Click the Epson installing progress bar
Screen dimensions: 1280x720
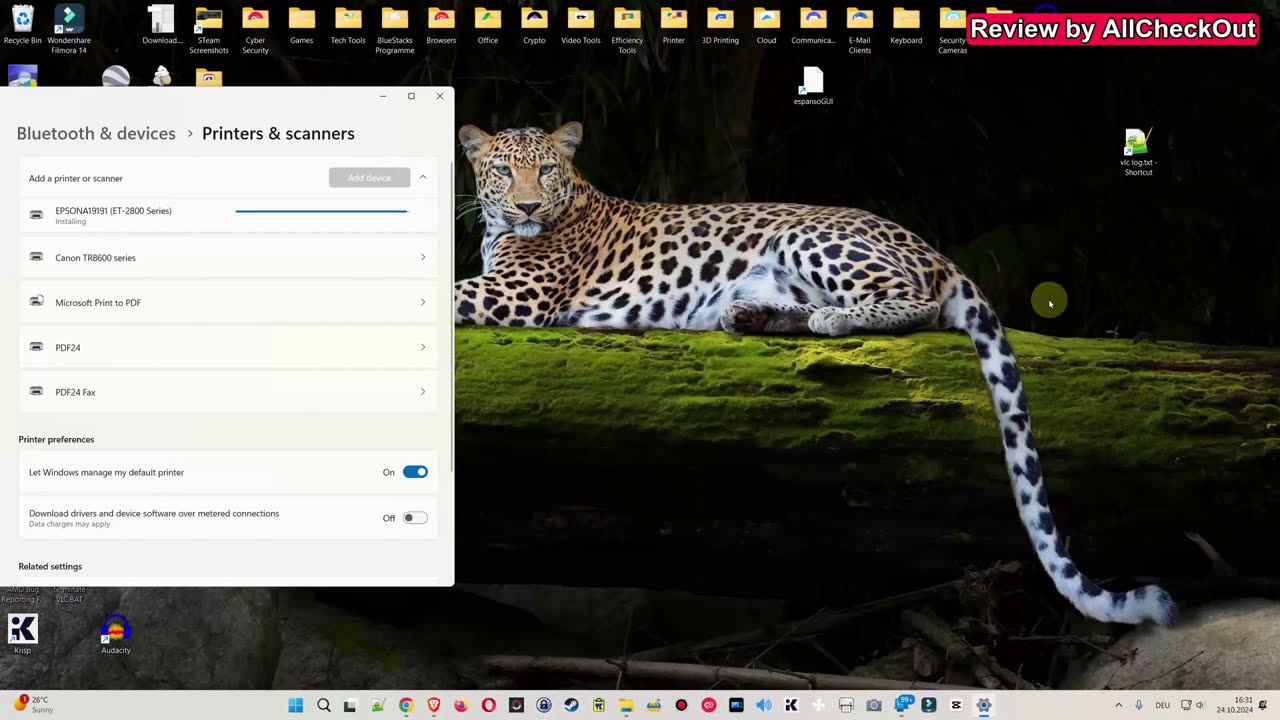322,211
